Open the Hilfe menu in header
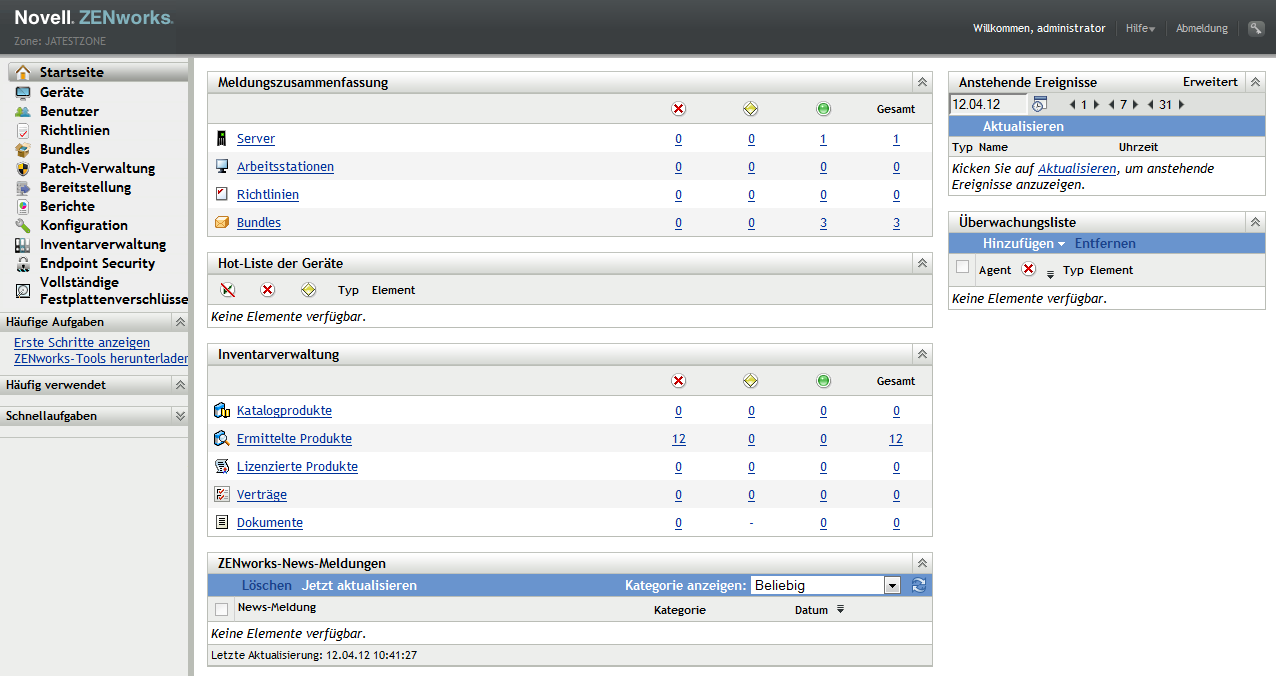1276x676 pixels. point(1139,28)
